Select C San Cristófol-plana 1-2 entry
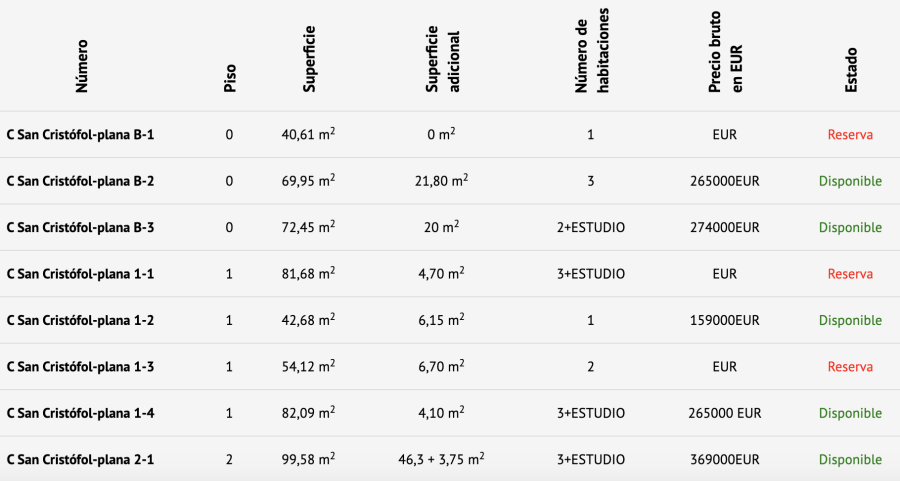This screenshot has width=900, height=481. coord(80,320)
